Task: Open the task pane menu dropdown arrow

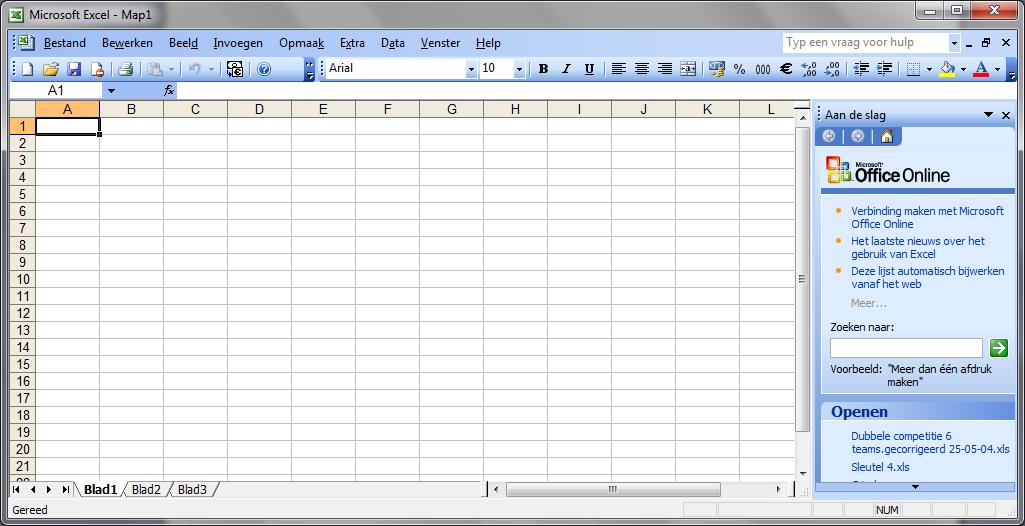Action: [988, 115]
